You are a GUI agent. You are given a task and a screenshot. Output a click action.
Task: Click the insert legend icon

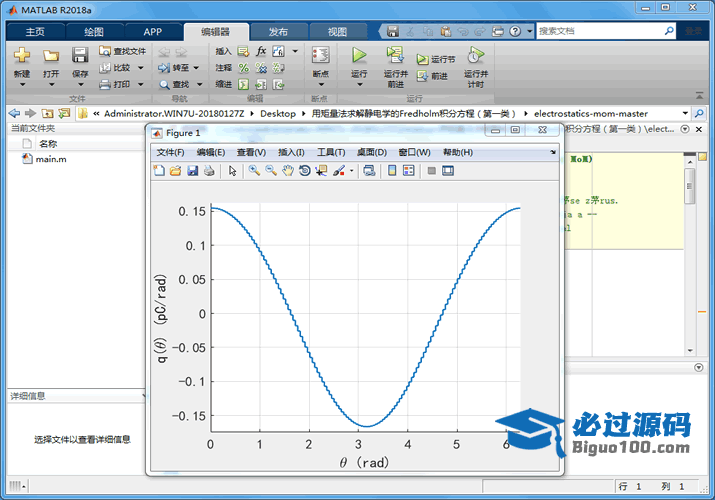tap(409, 171)
